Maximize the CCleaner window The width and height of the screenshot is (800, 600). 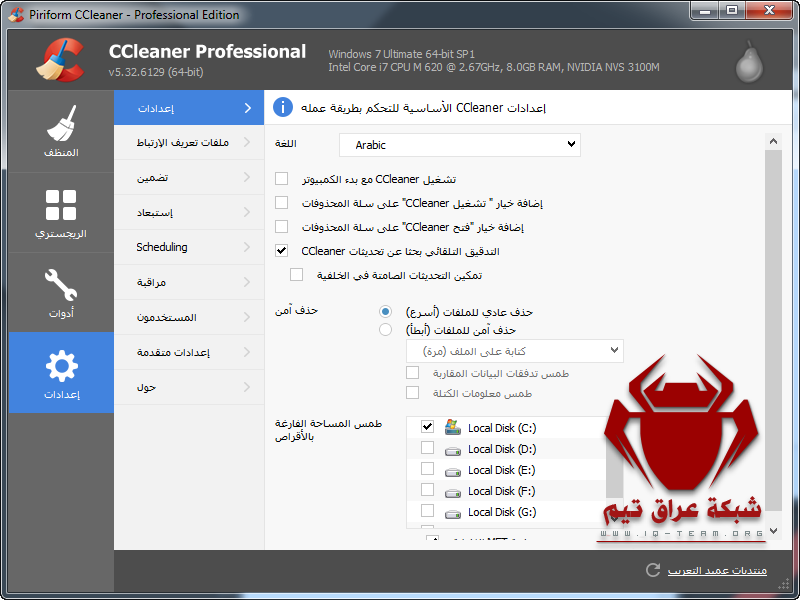[x=732, y=10]
